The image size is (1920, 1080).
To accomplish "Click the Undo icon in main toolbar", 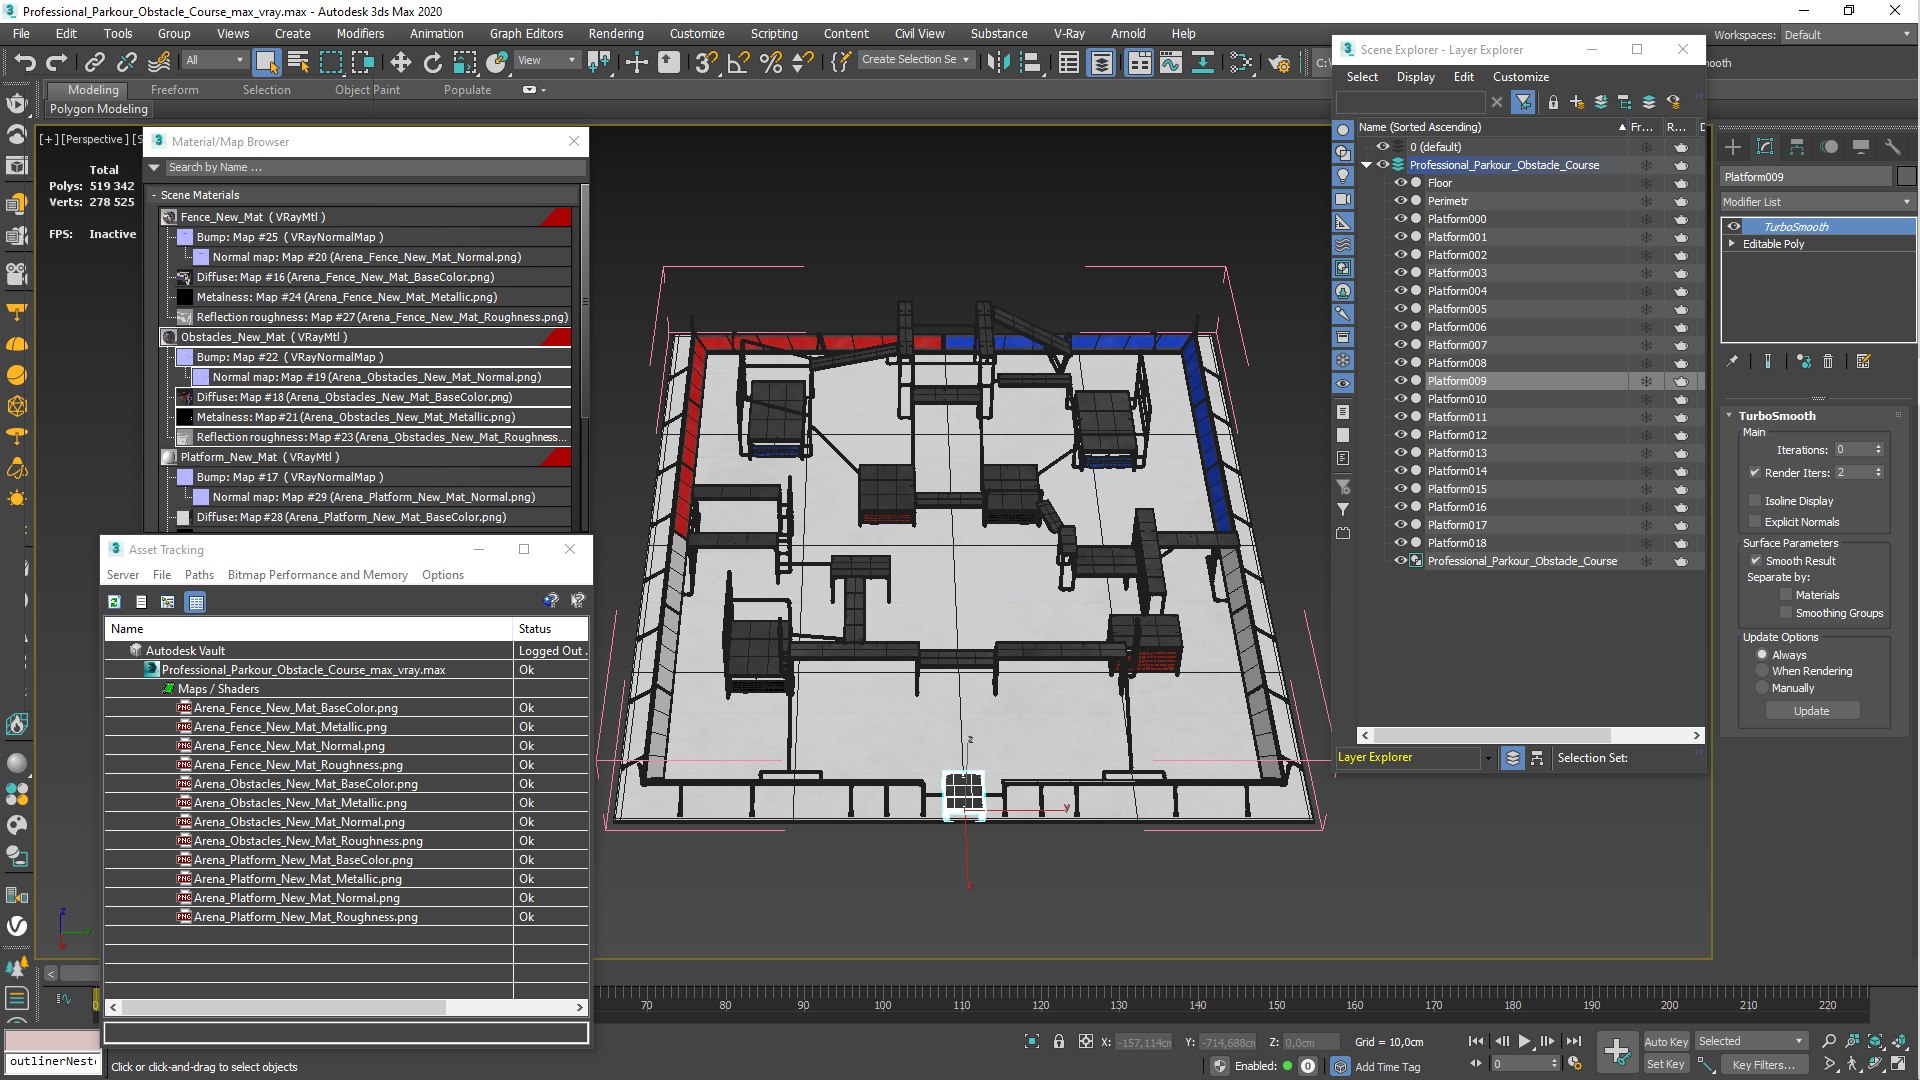I will point(24,63).
